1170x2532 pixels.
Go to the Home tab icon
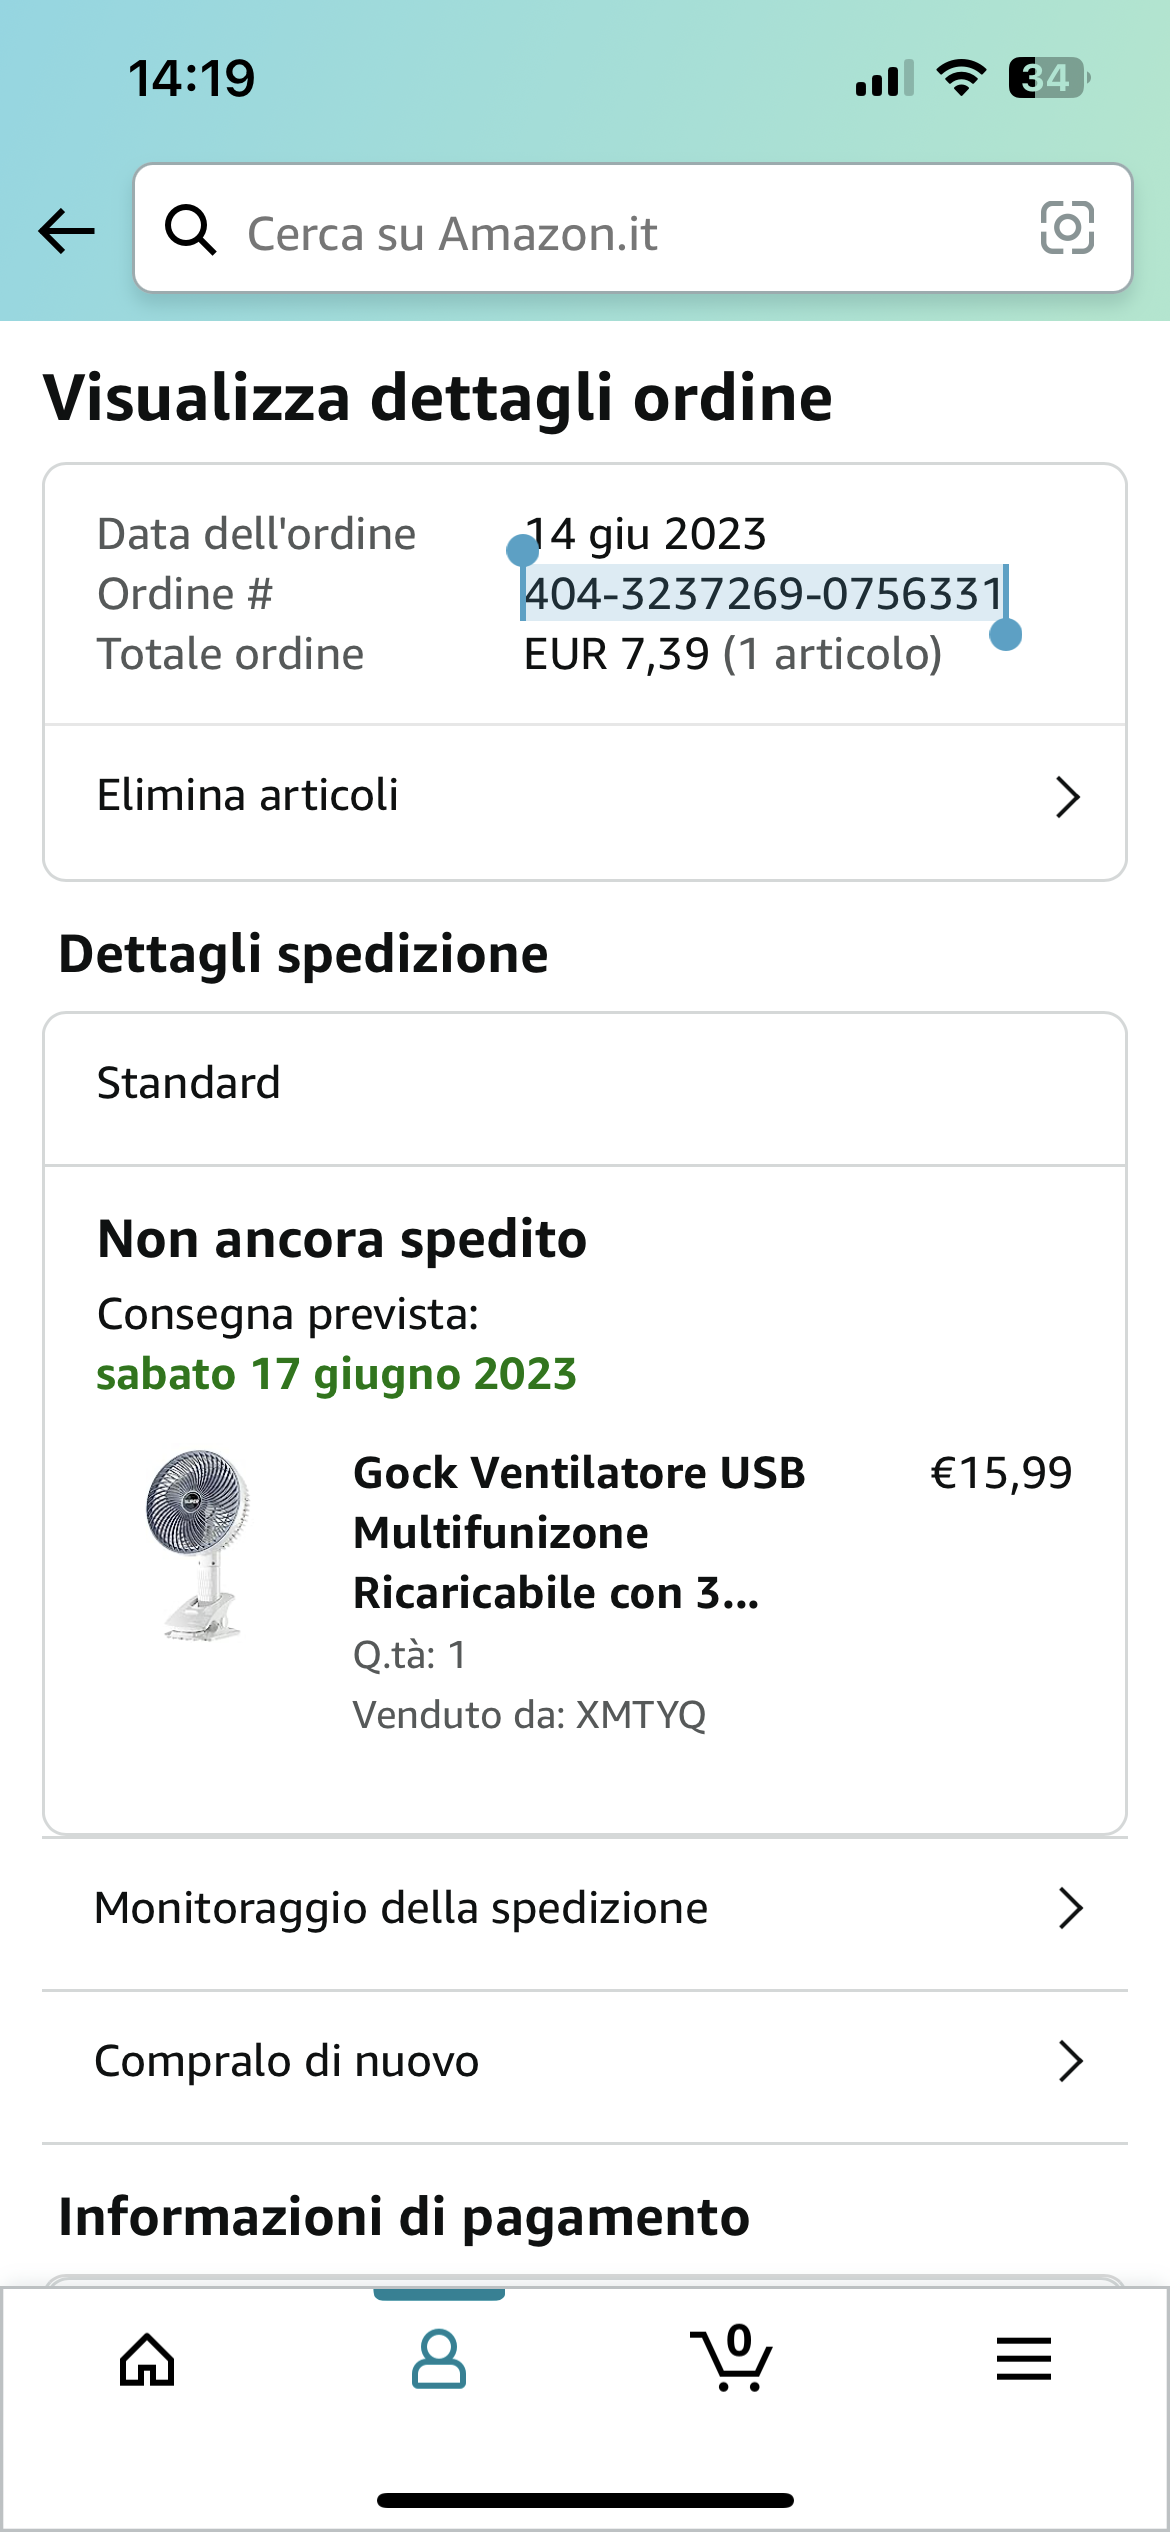pos(147,2360)
